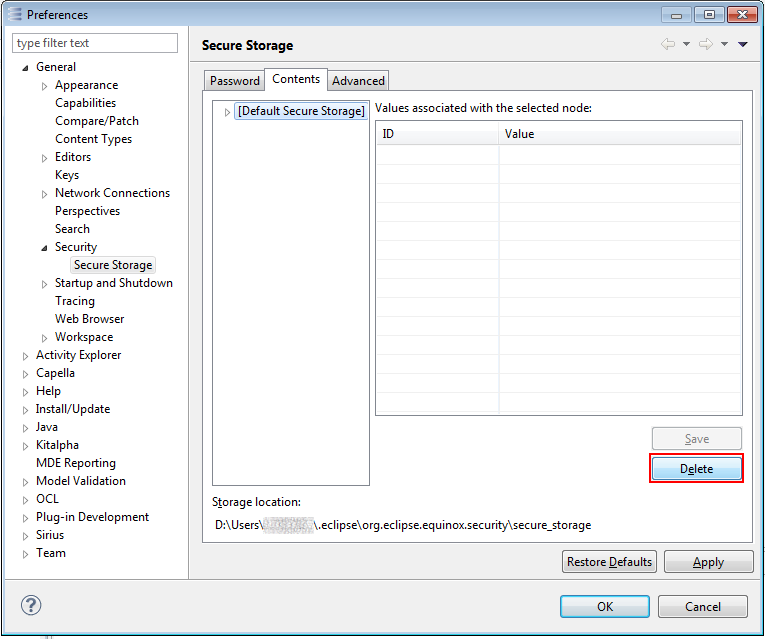Click the Help question mark icon

click(31, 606)
